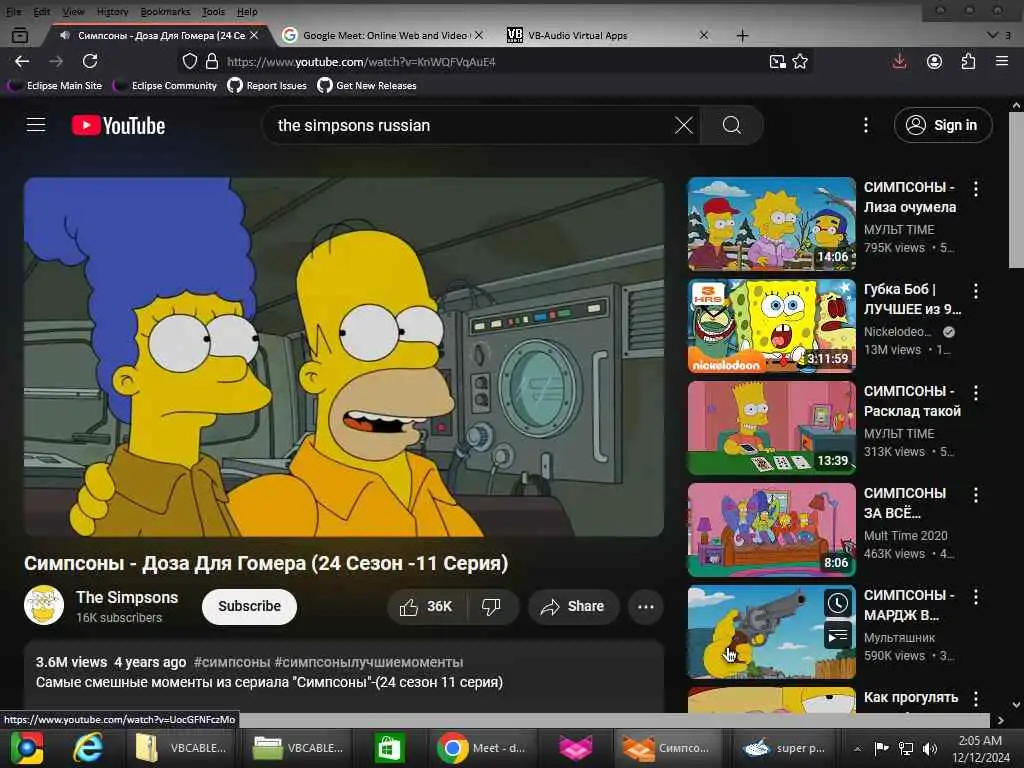Open the File menu
The image size is (1024, 768).
tap(13, 12)
